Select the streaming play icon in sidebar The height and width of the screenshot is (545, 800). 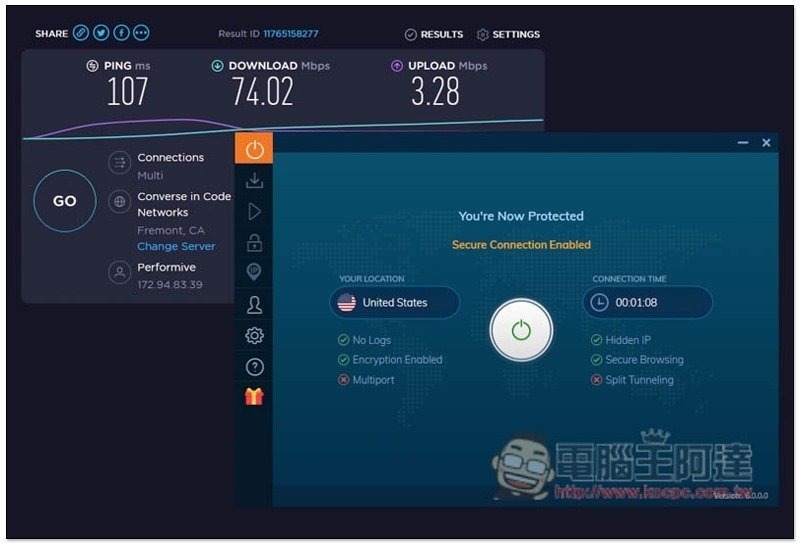[x=254, y=211]
